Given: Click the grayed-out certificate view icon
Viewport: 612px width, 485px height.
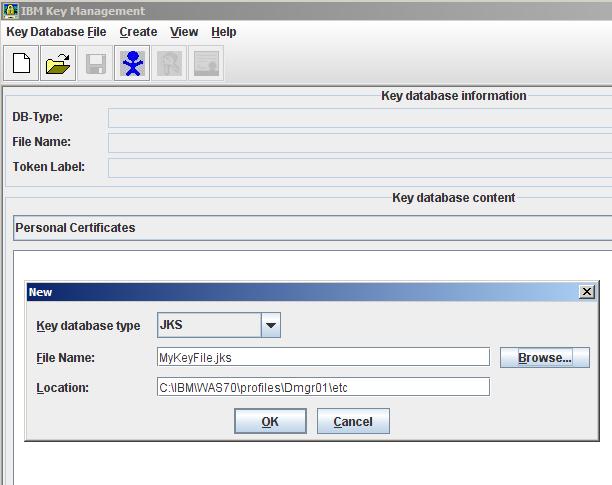Looking at the screenshot, I should [206, 63].
